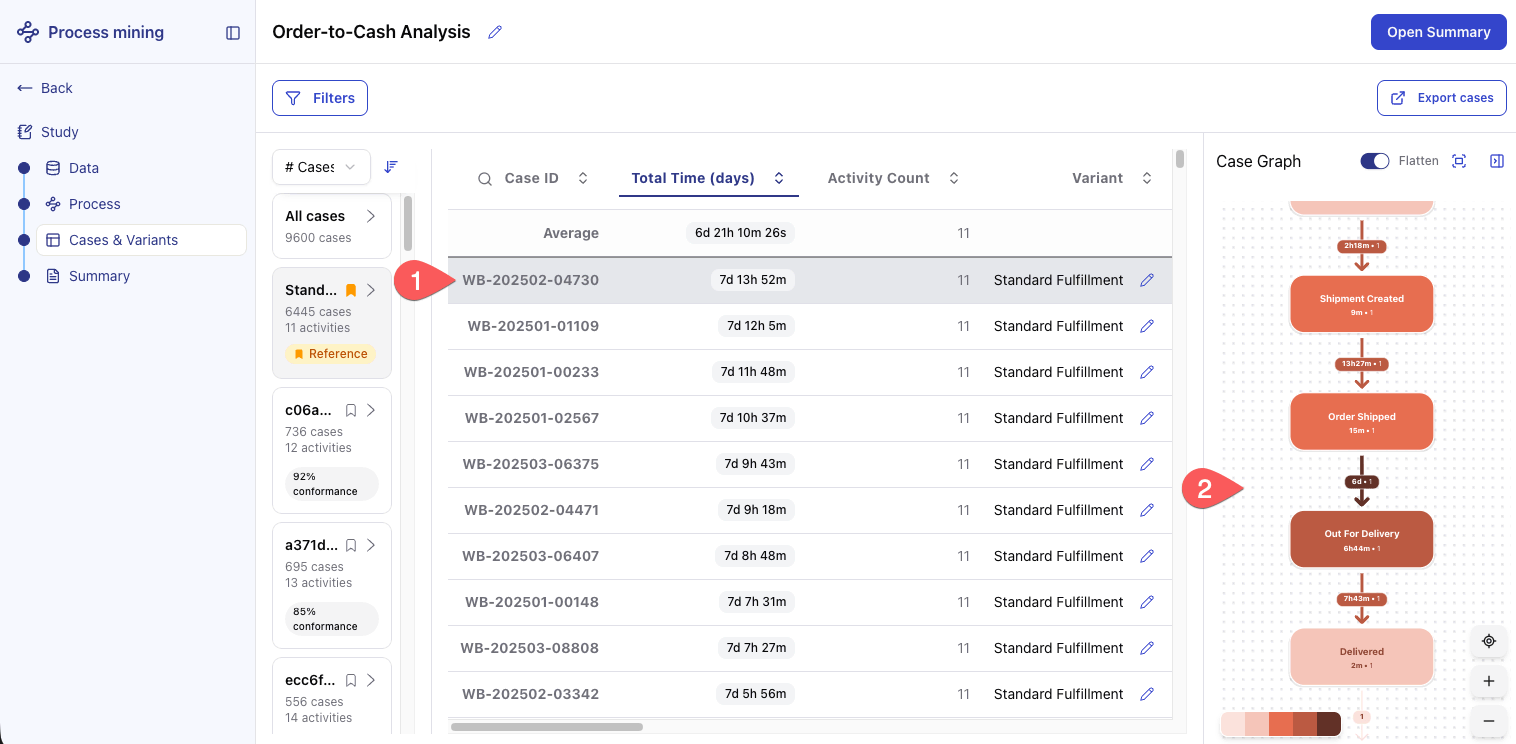Screen dimensions: 1516x744
Task: Fit the Case Graph to screen icon
Action: click(x=1459, y=161)
